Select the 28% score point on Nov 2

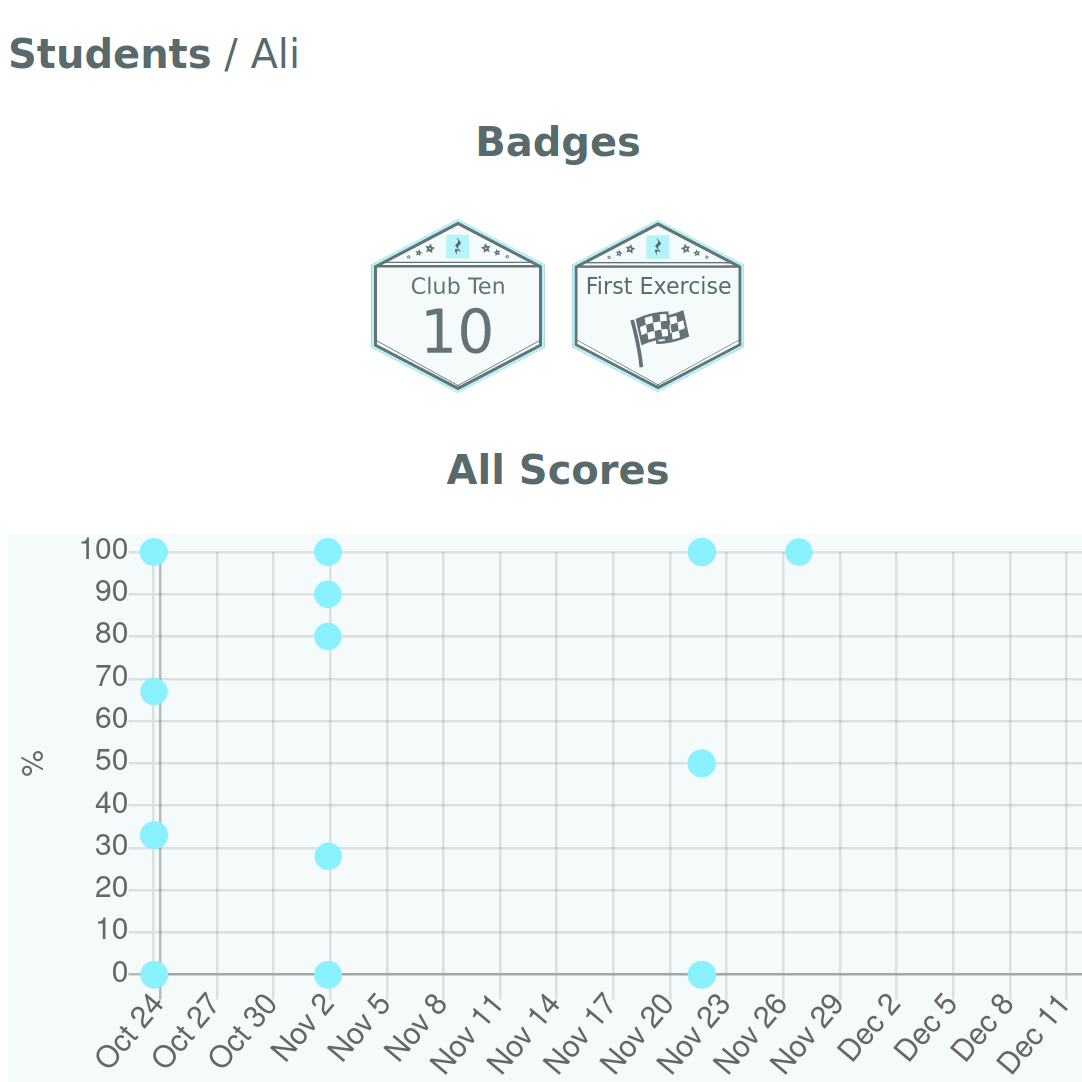(x=328, y=856)
